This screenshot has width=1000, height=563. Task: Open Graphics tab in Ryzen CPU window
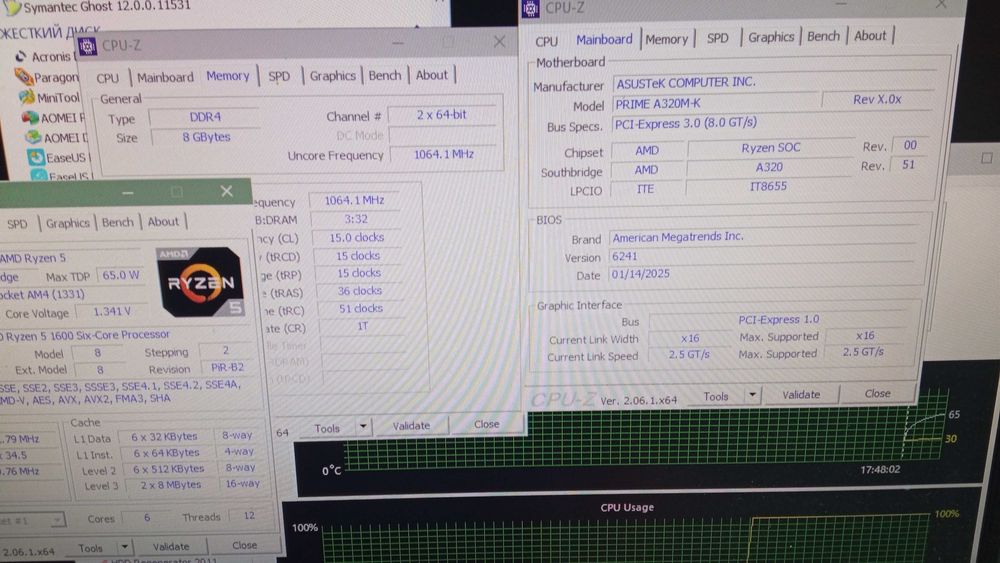pos(68,223)
